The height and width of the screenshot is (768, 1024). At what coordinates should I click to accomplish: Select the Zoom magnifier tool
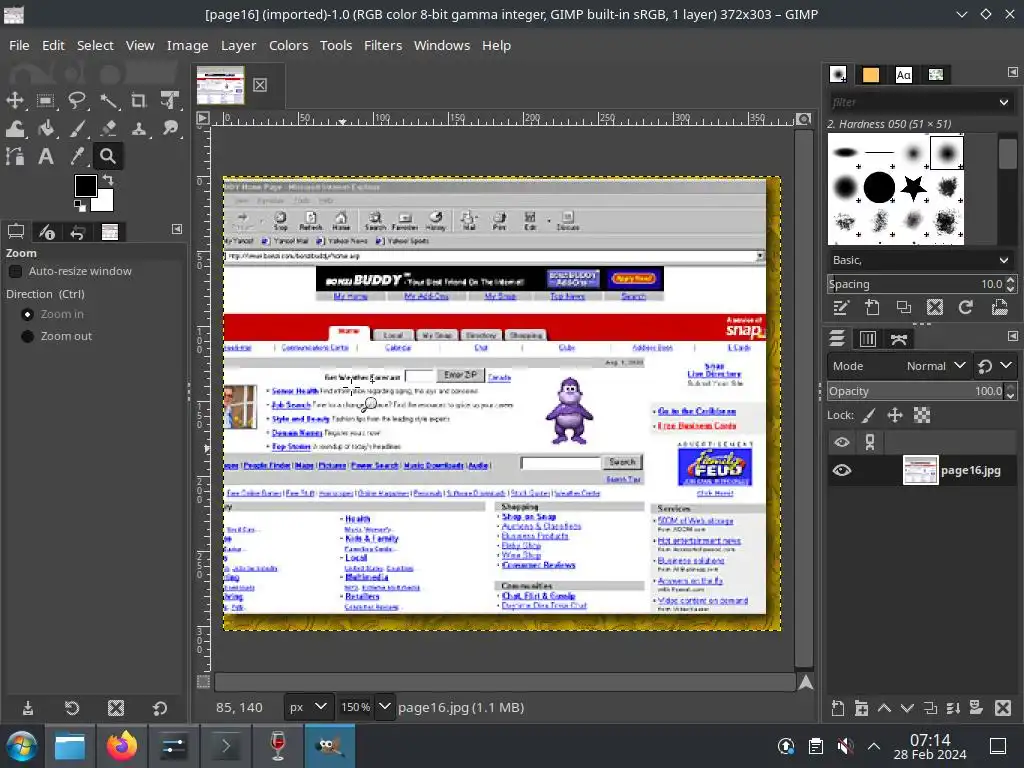(x=108, y=156)
